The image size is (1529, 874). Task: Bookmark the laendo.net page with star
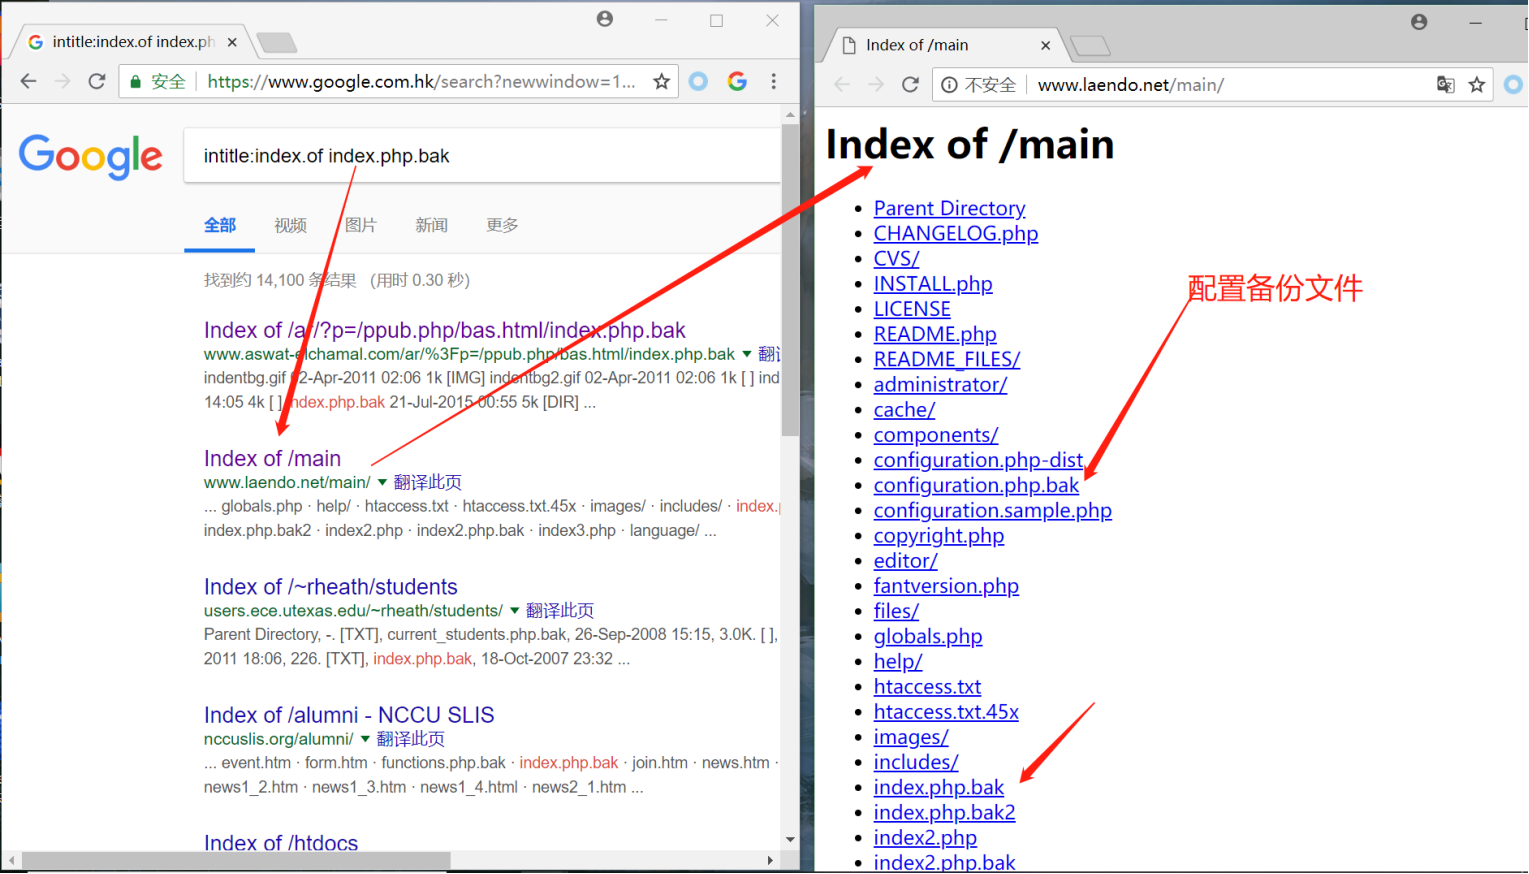1477,85
